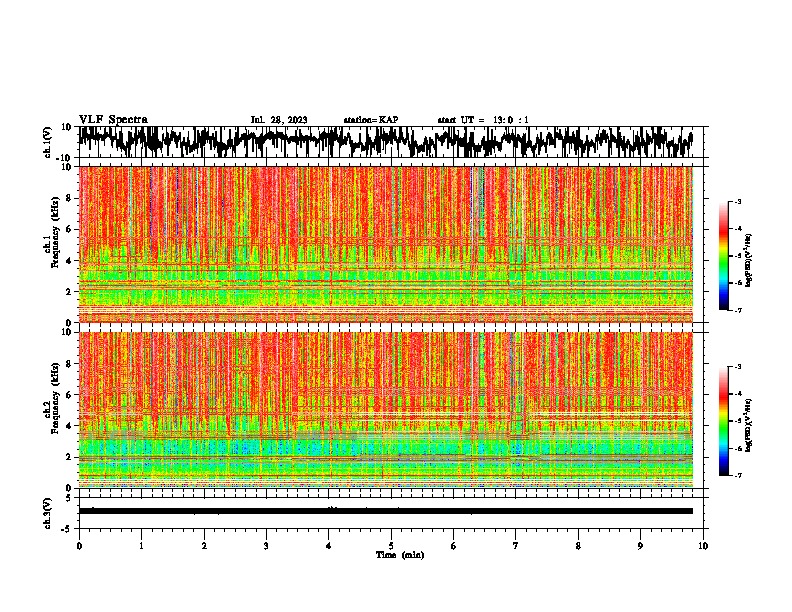Click the log(PSD) label beside ch.2 colorbar
Viewport: 792px width, 612px height.
coord(748,425)
